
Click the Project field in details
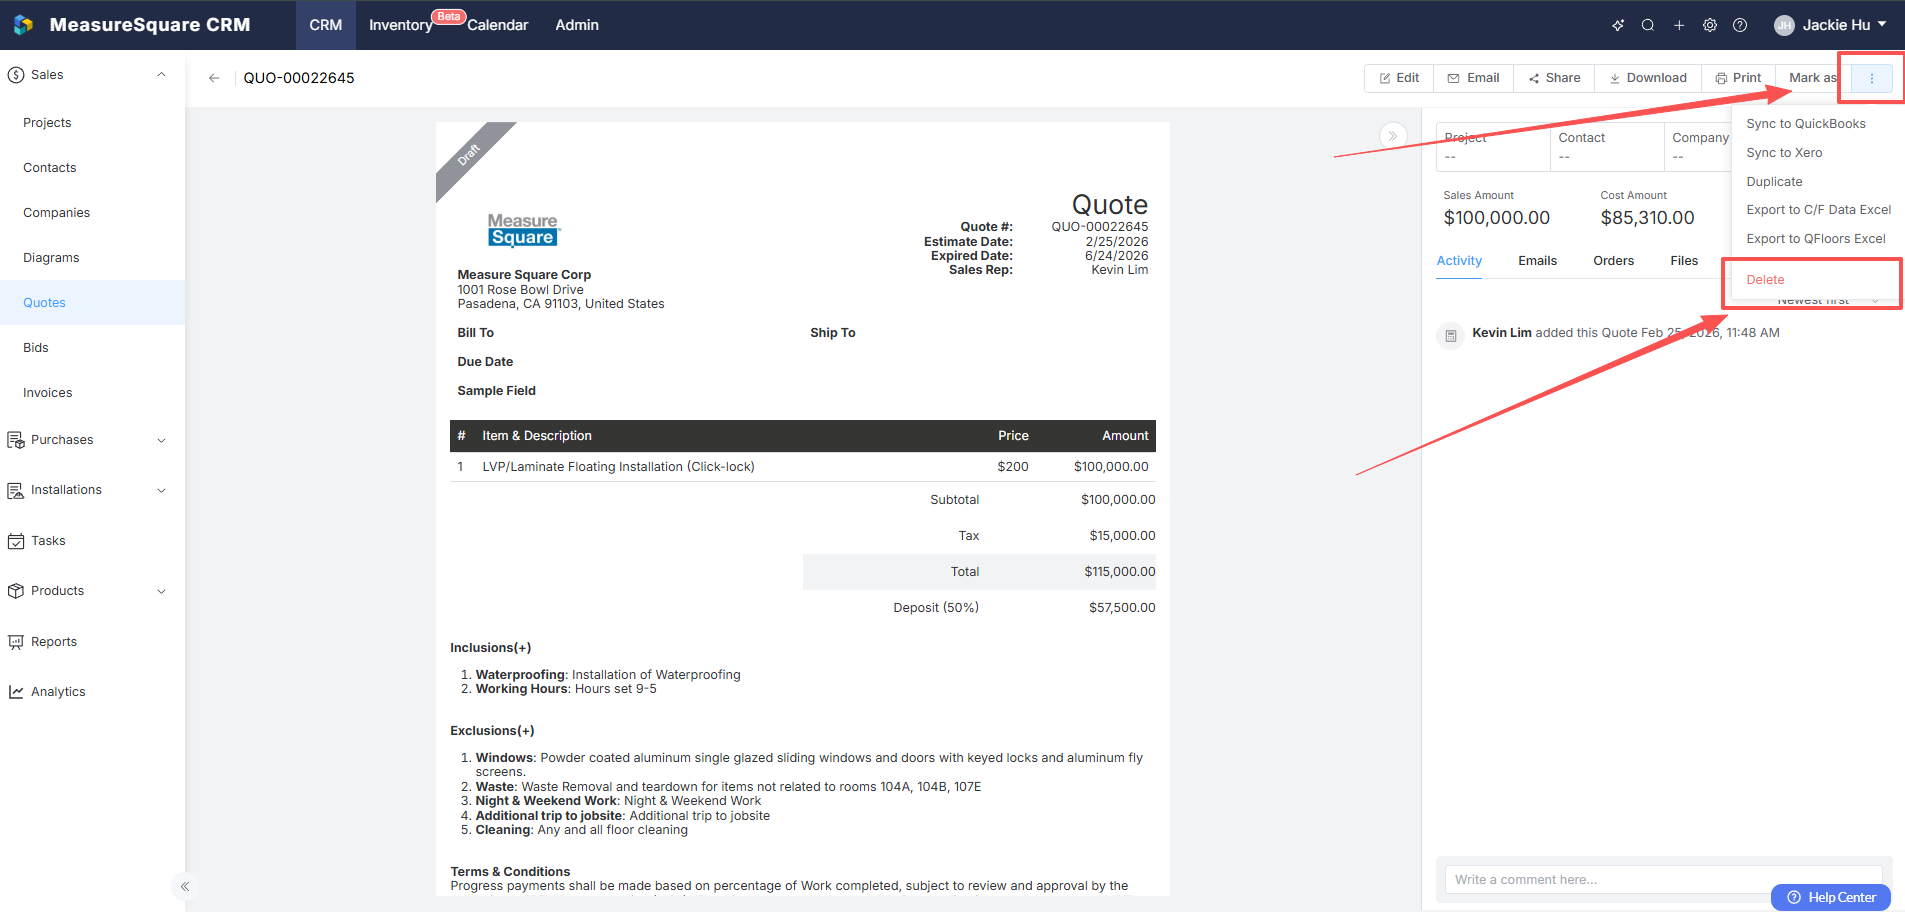[x=1493, y=147]
